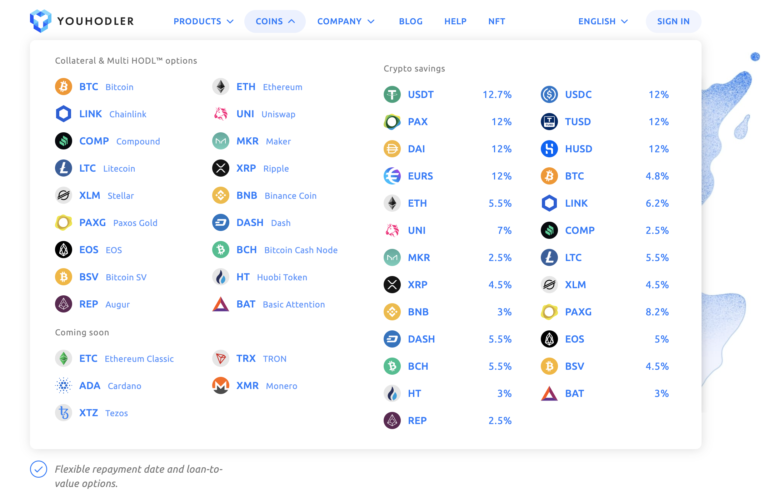Click the YouHodler logo

click(x=81, y=21)
